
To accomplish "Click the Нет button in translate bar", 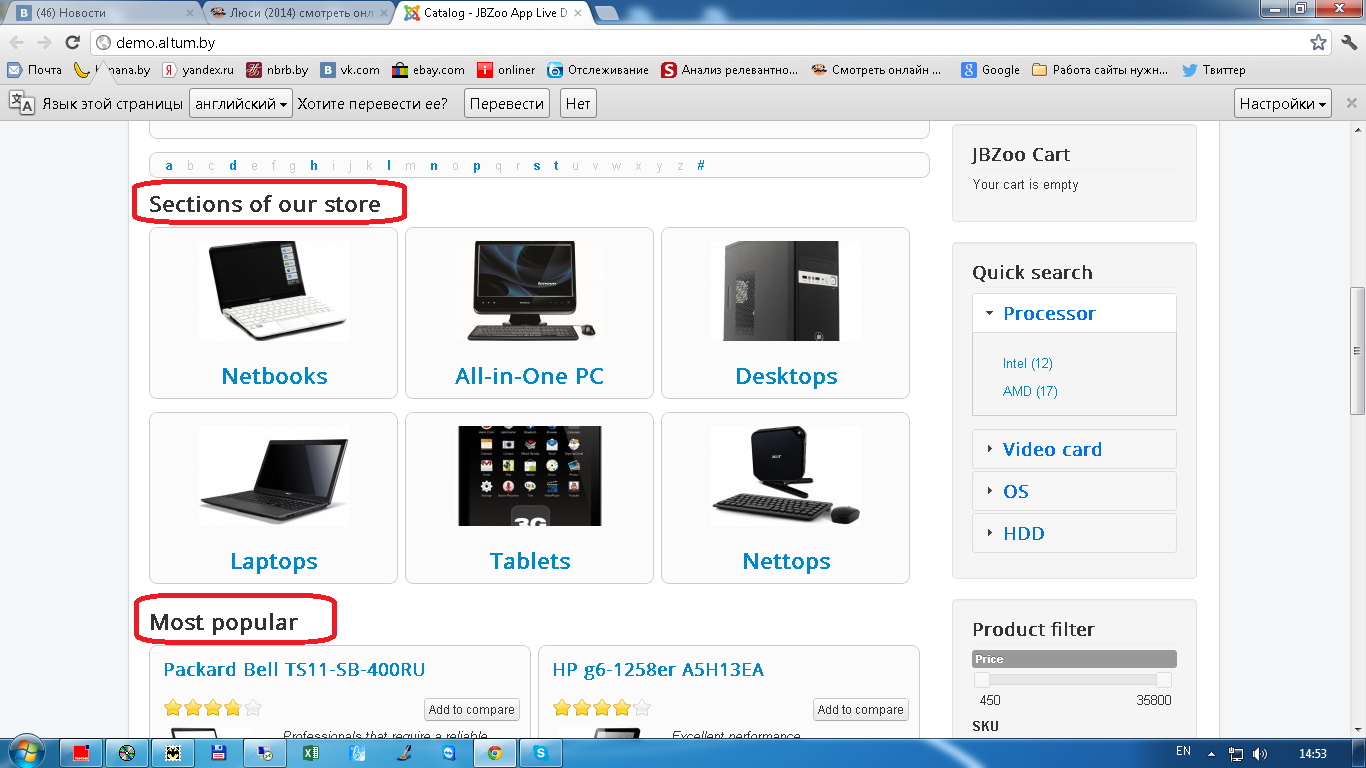I will (578, 103).
